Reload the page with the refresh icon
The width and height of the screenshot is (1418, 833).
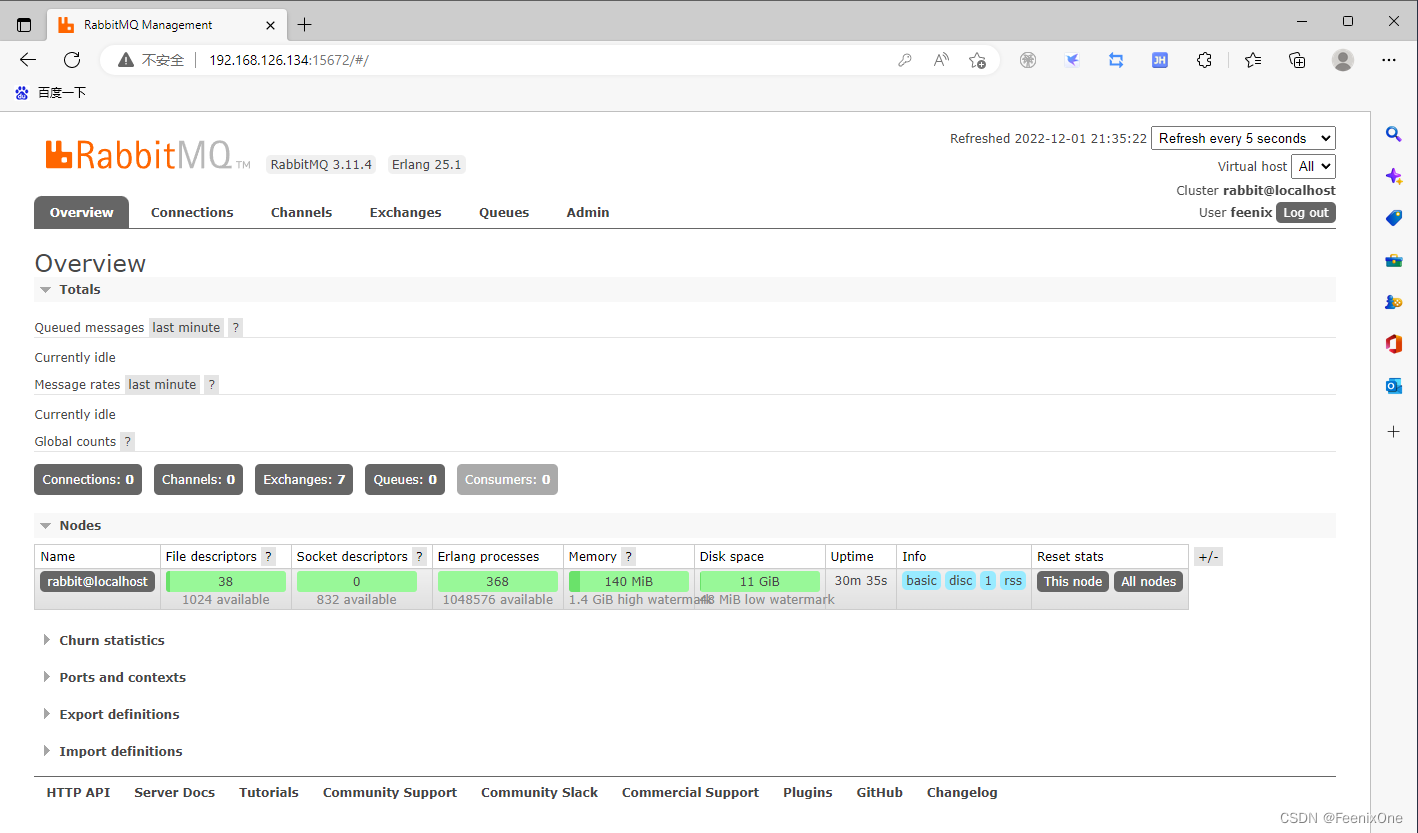(72, 60)
